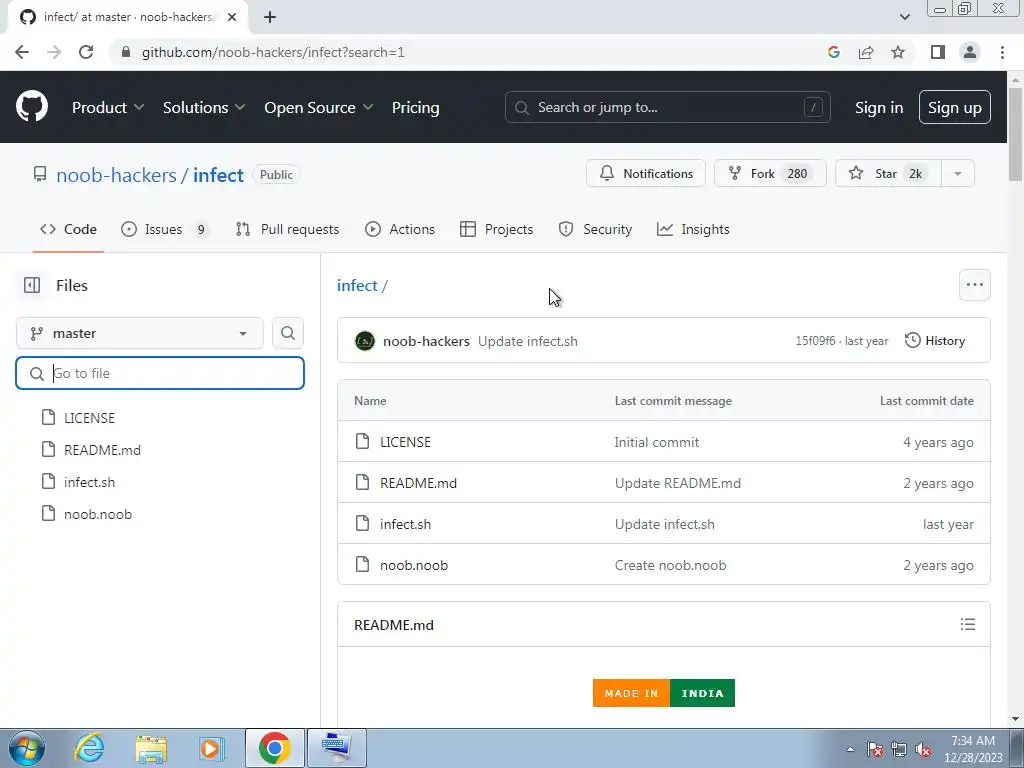Click the Made in India badge
The width and height of the screenshot is (1024, 768).
point(664,693)
